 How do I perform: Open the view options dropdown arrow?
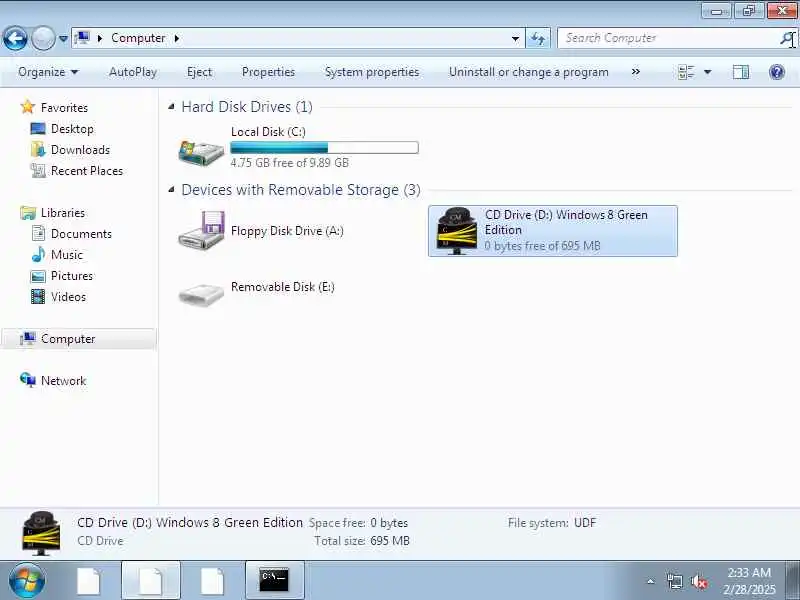(x=708, y=72)
